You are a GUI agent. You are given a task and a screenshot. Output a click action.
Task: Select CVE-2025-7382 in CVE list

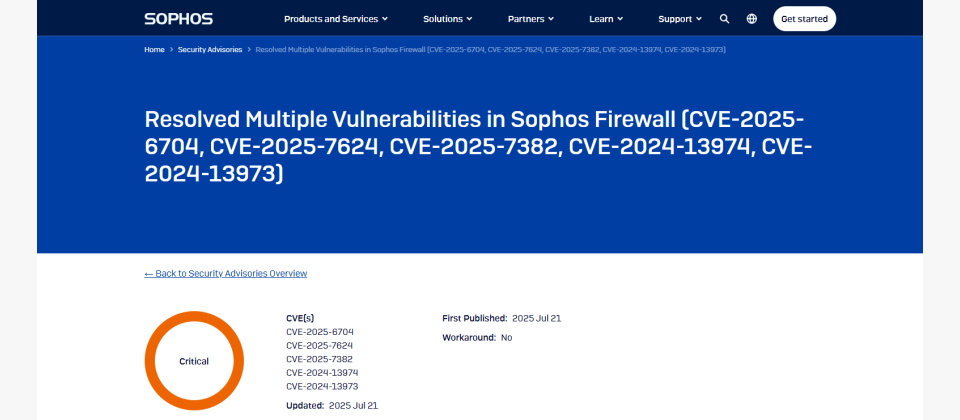click(320, 359)
